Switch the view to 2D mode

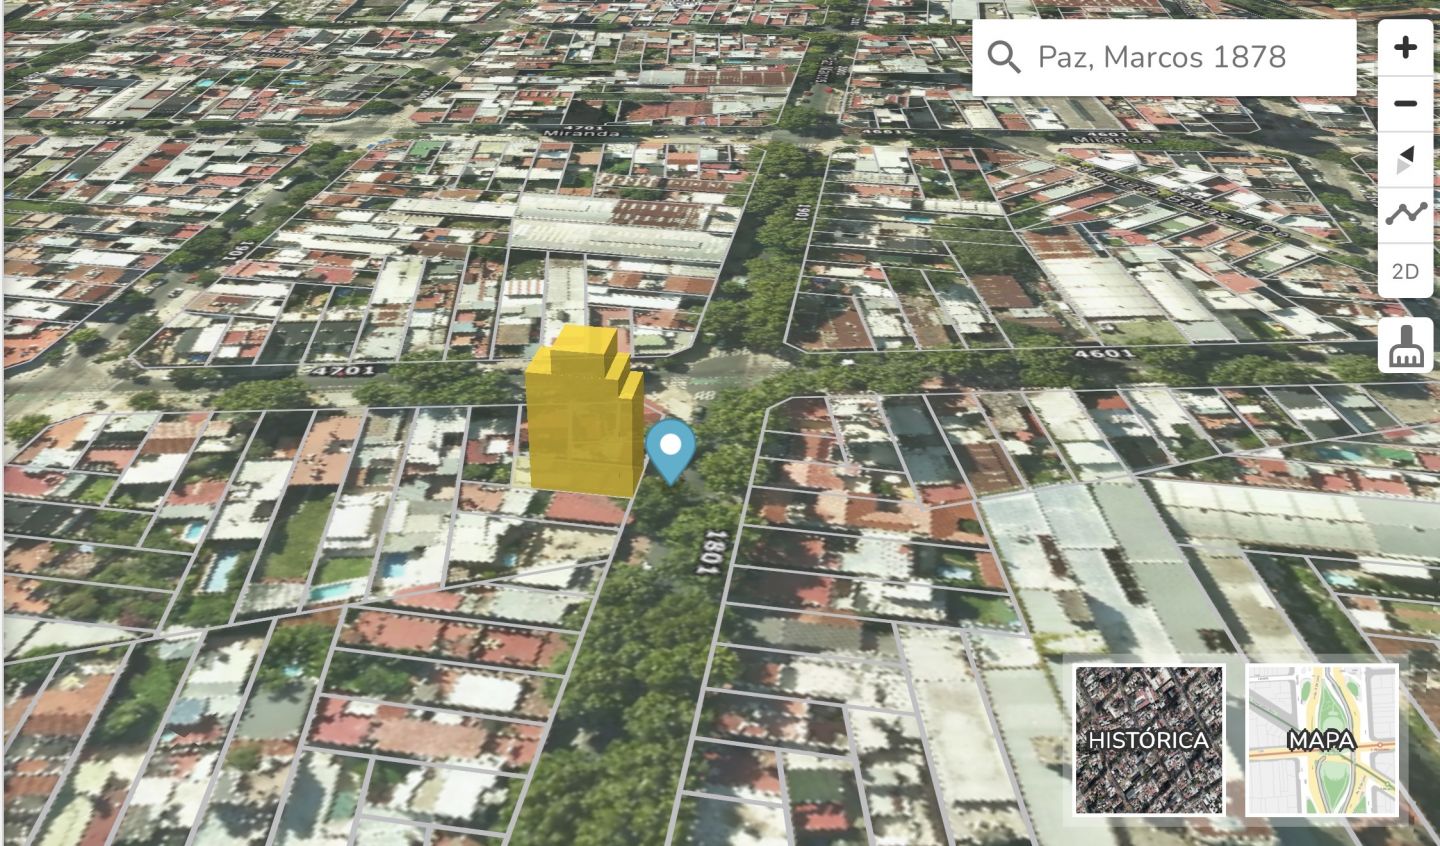(x=1405, y=271)
